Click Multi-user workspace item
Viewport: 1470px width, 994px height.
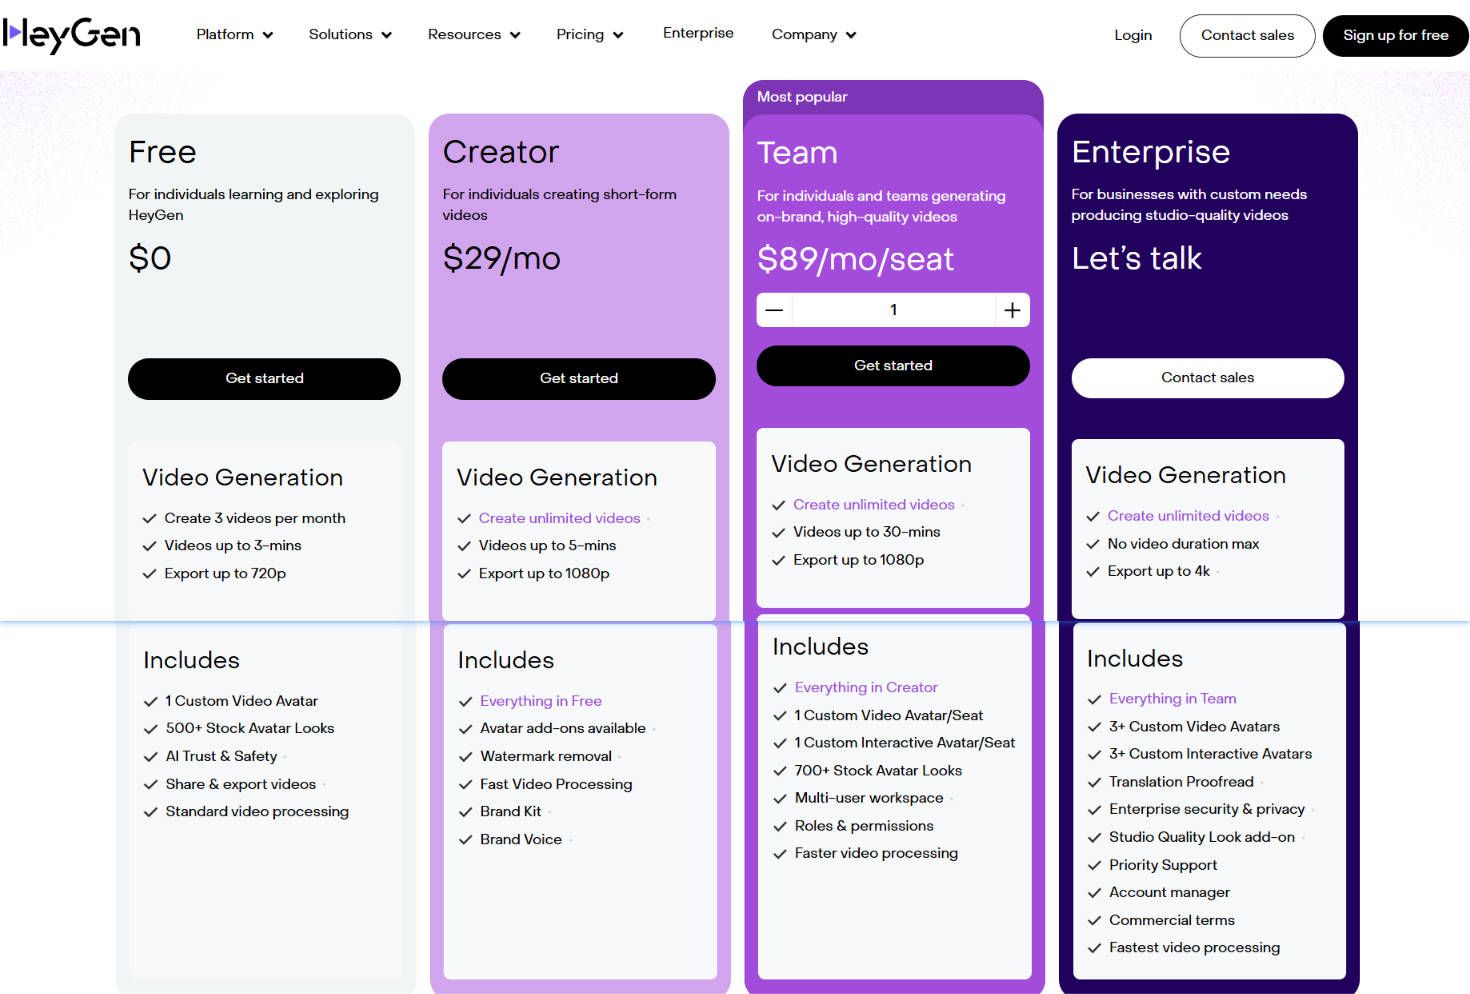tap(869, 798)
